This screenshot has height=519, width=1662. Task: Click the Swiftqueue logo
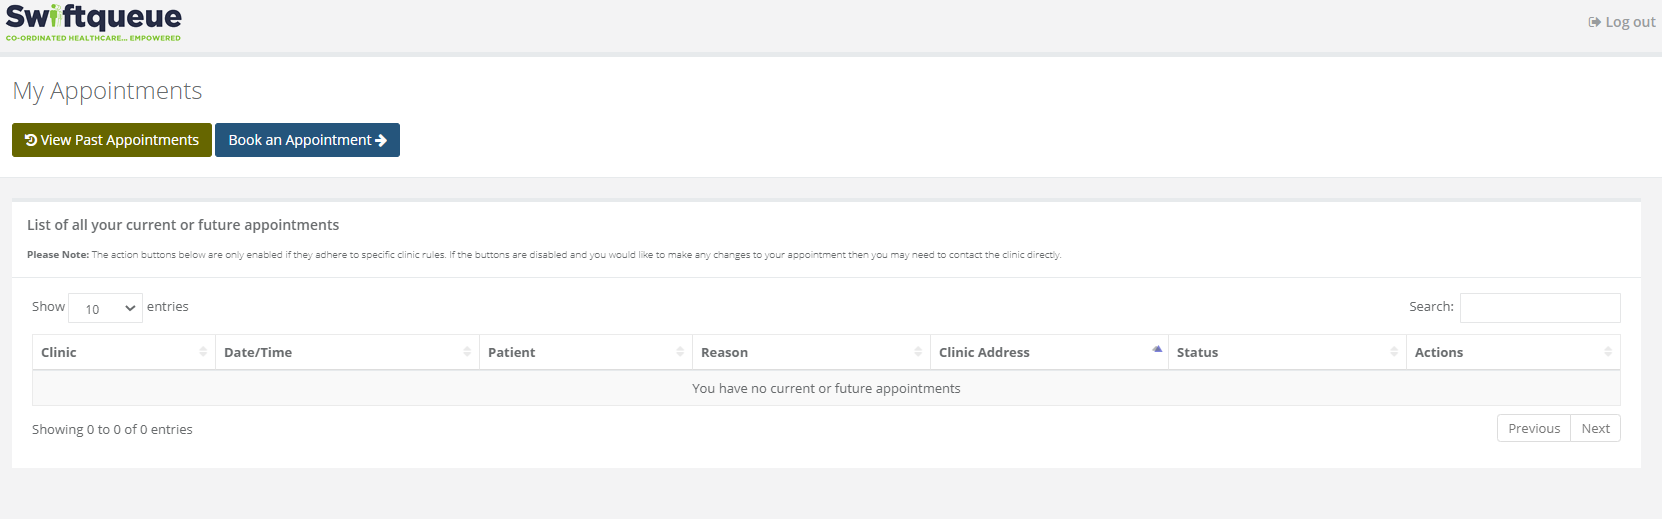(x=94, y=23)
